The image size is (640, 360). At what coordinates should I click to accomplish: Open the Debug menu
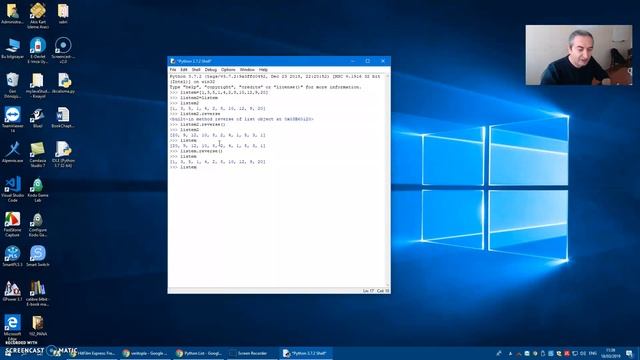(211, 70)
